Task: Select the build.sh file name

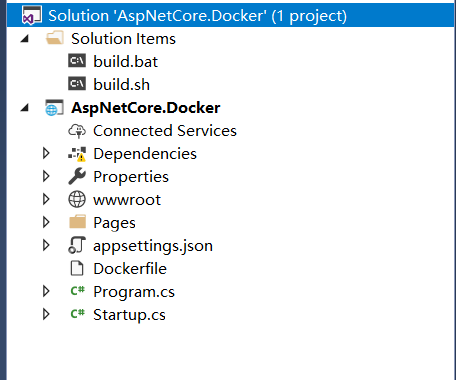Action: (121, 85)
